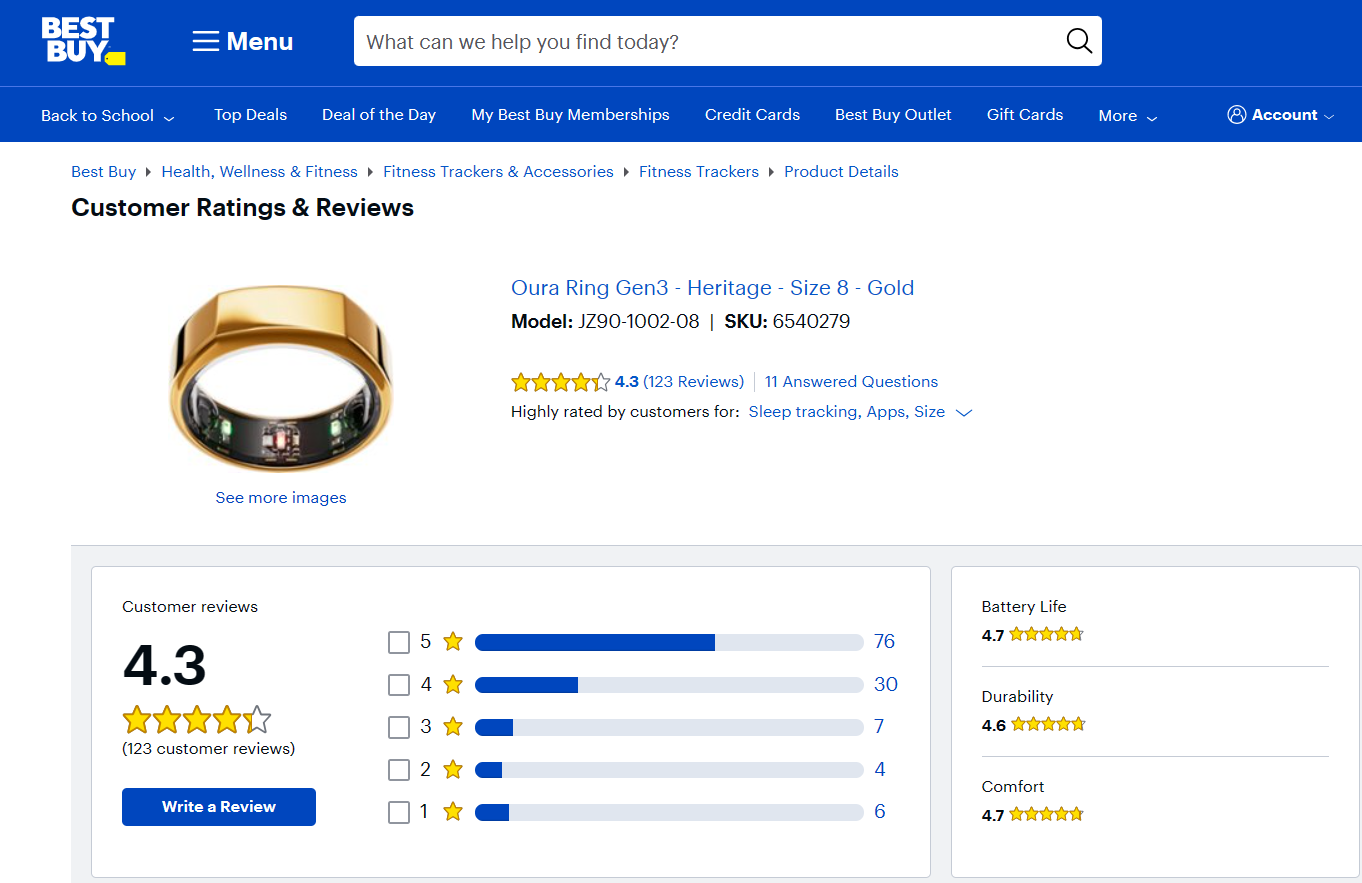Click the 5-star row star icon

coord(453,641)
